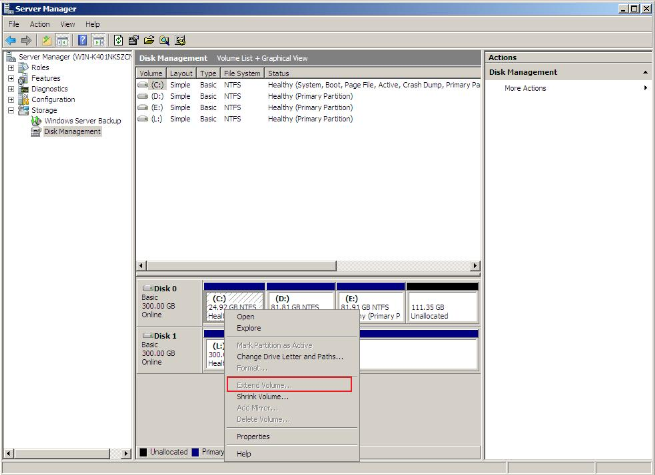
Task: Click the Disk Management tree icon
Action: [x=36, y=132]
